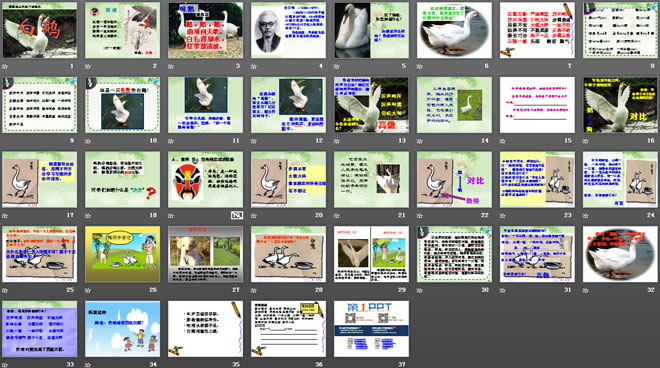660x368 pixels.
Task: Select slide 2 thumbnail
Action: 122,30
